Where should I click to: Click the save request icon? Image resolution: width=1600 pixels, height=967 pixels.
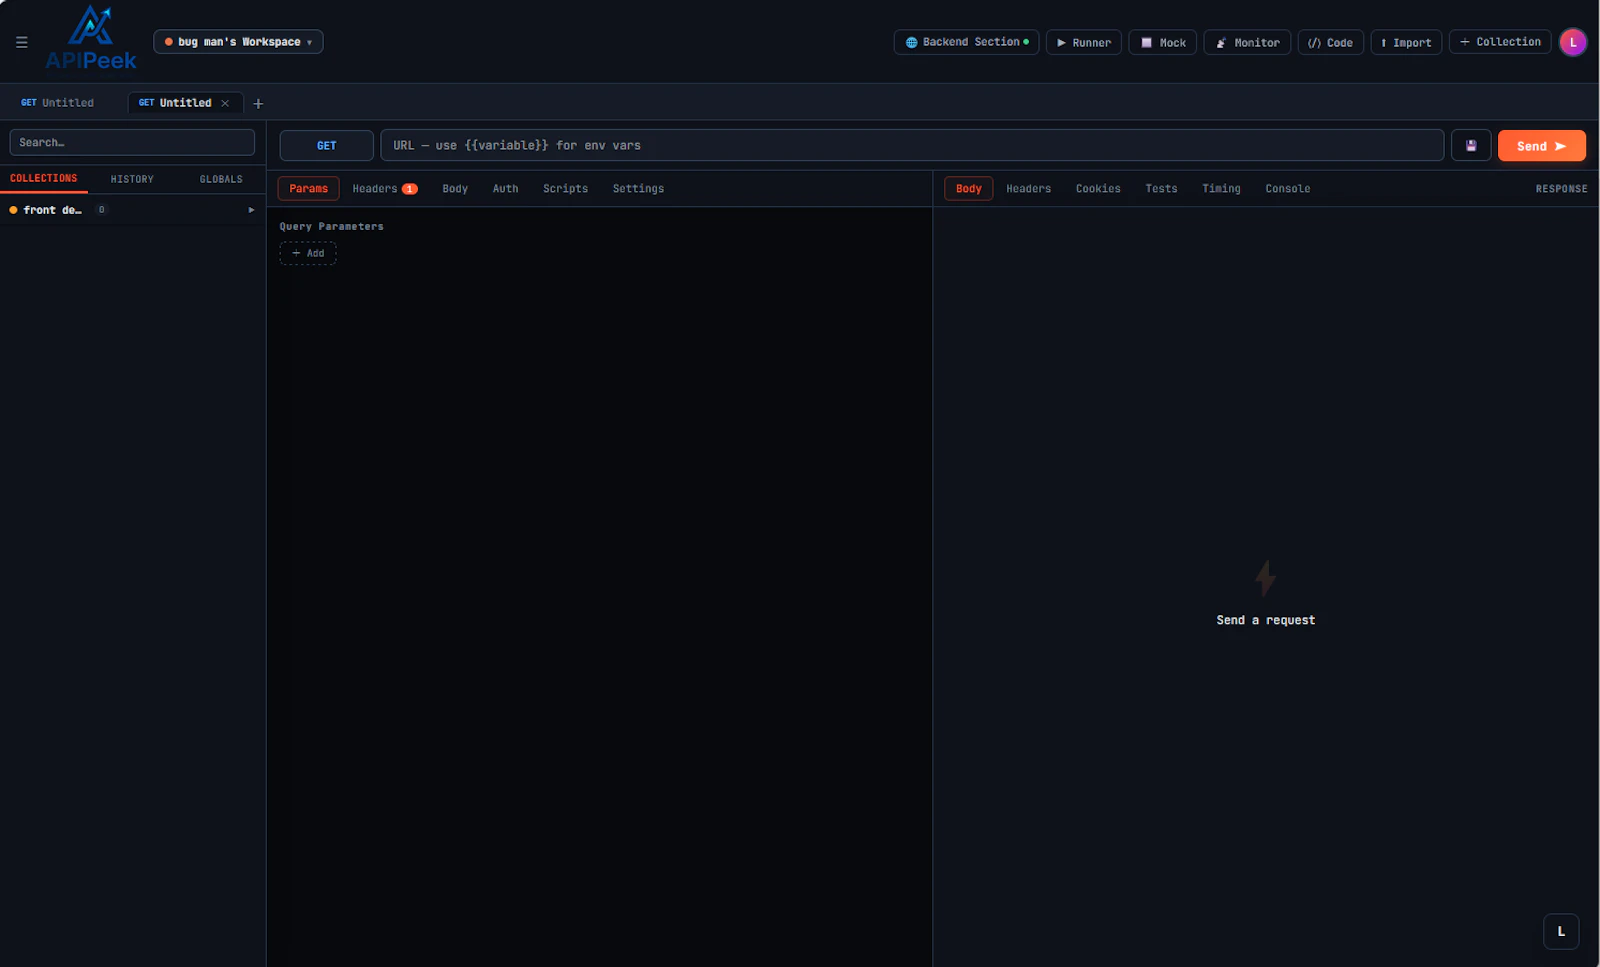pyautogui.click(x=1471, y=145)
